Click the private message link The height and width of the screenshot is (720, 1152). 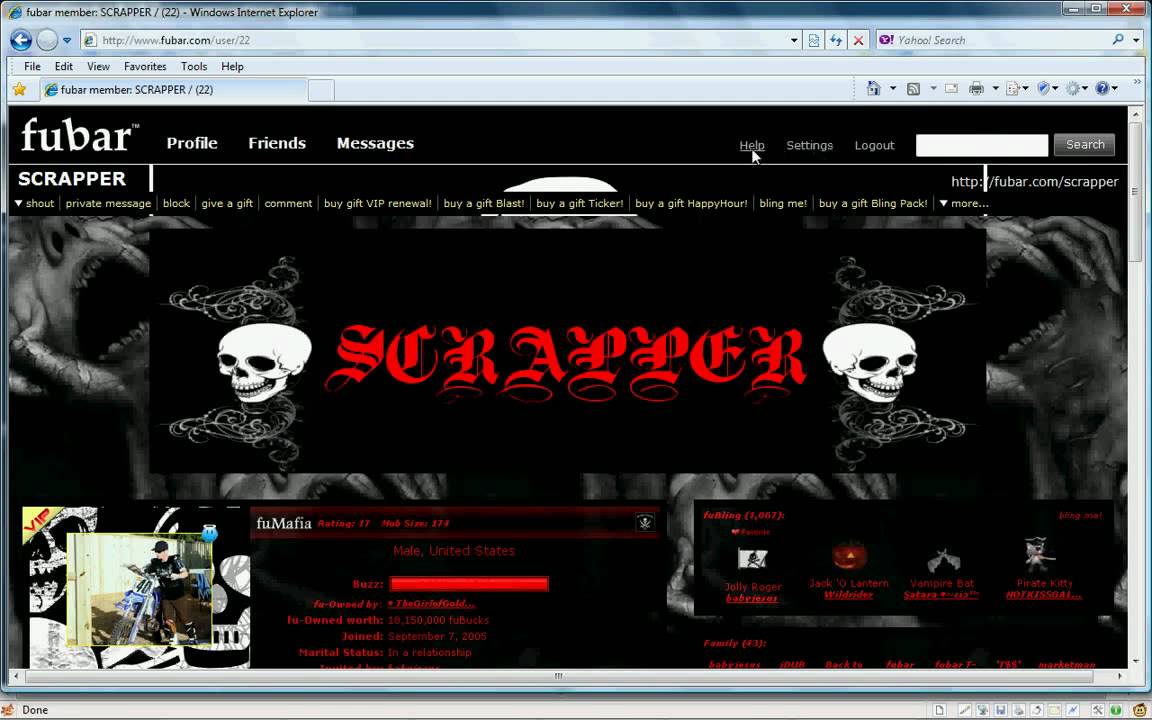click(x=108, y=204)
